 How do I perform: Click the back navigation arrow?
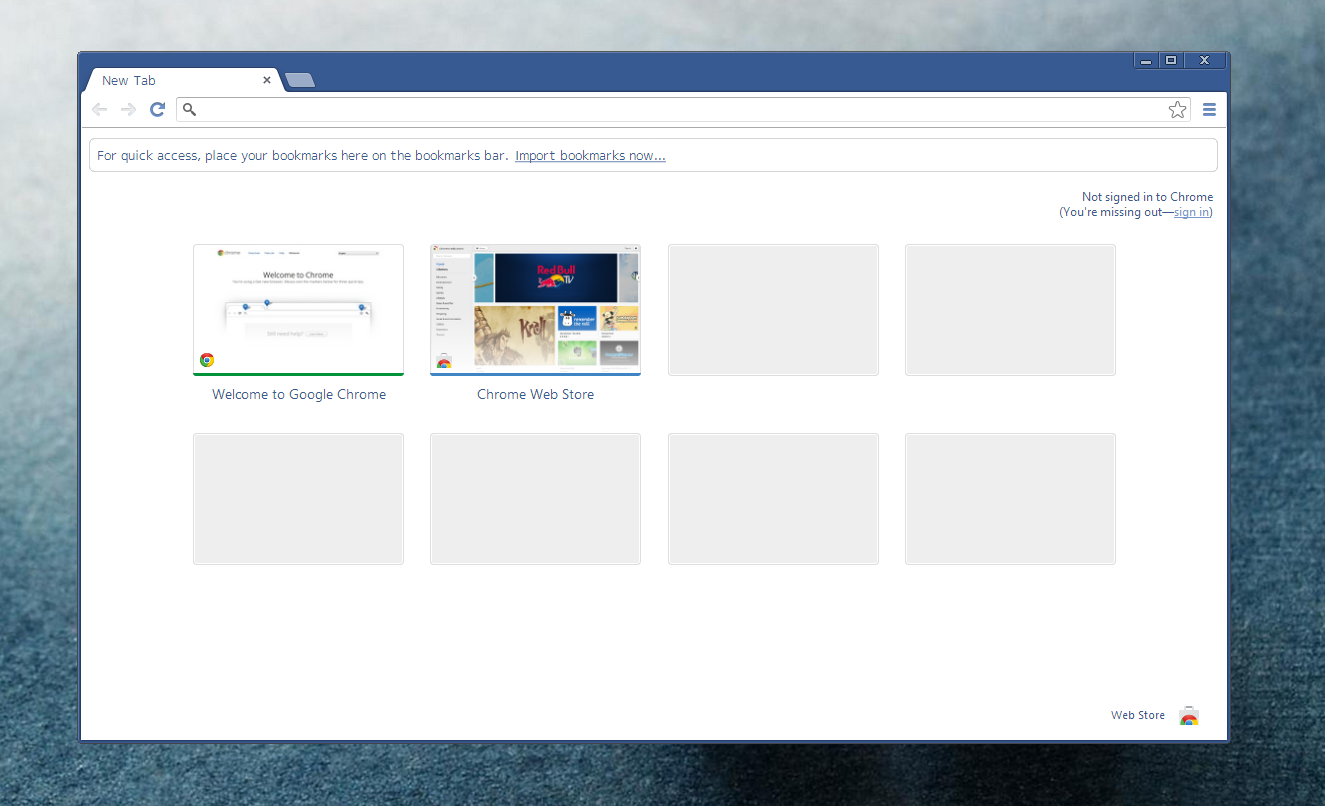pos(99,109)
